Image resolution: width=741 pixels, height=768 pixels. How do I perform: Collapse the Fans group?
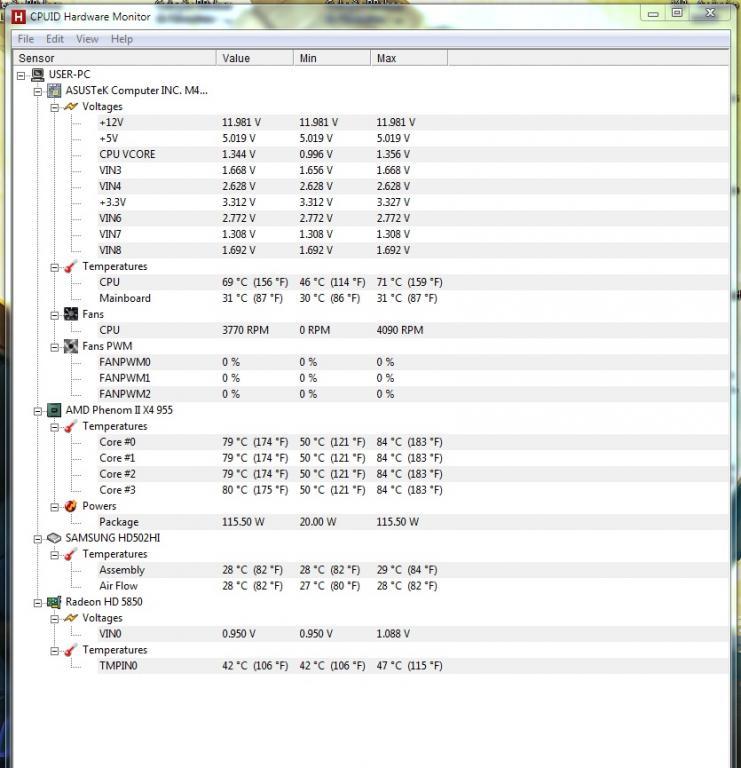(x=55, y=315)
